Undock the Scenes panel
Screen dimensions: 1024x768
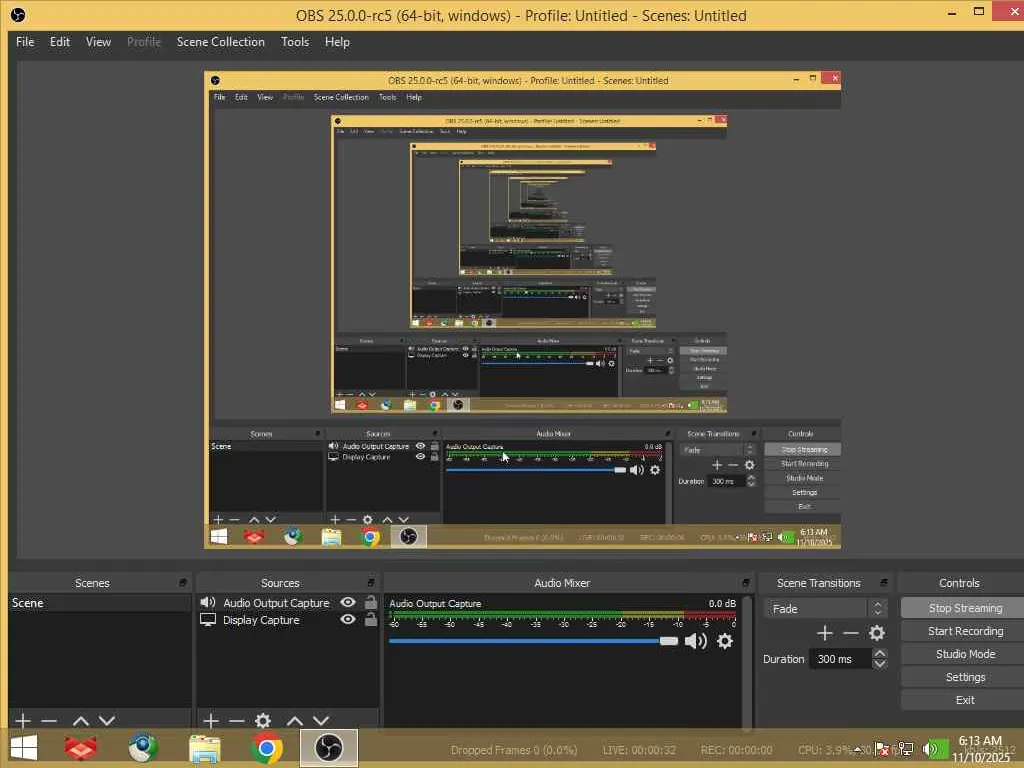point(183,583)
